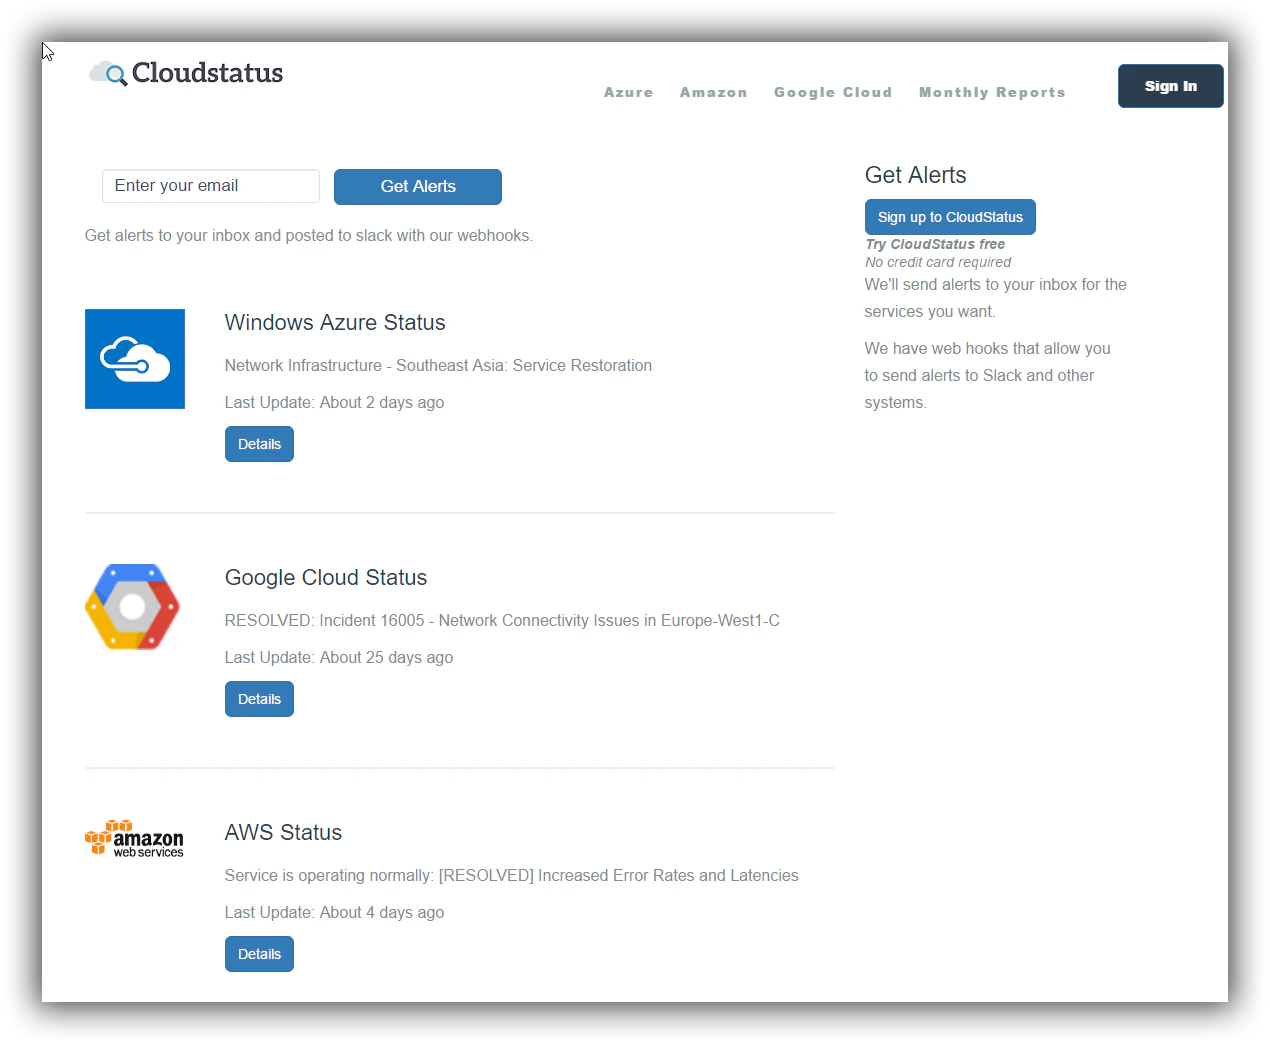
Task: Click the Get Alerts button
Action: 417,186
